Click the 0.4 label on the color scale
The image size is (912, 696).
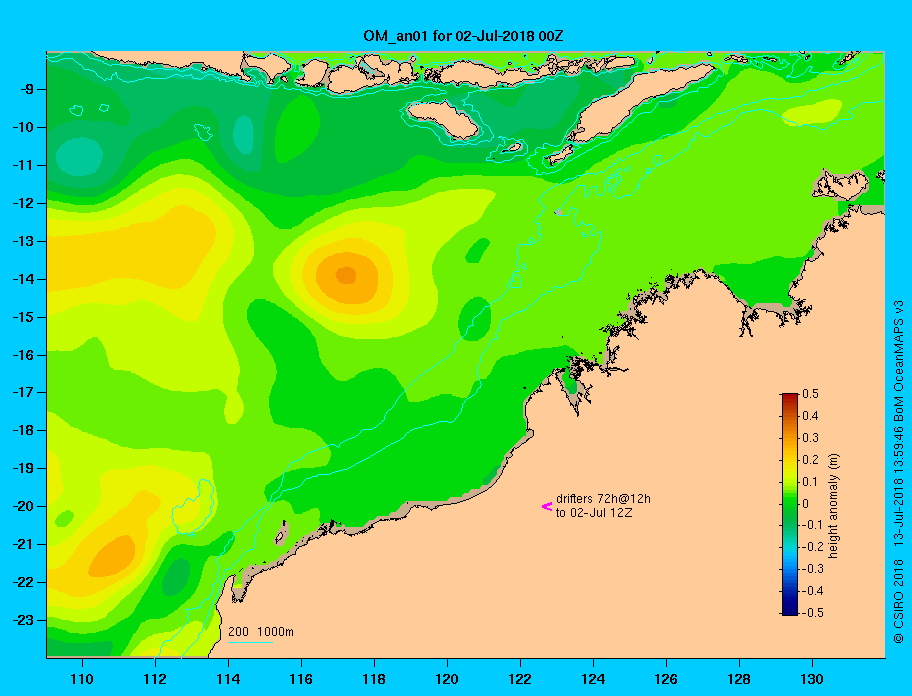pos(810,416)
